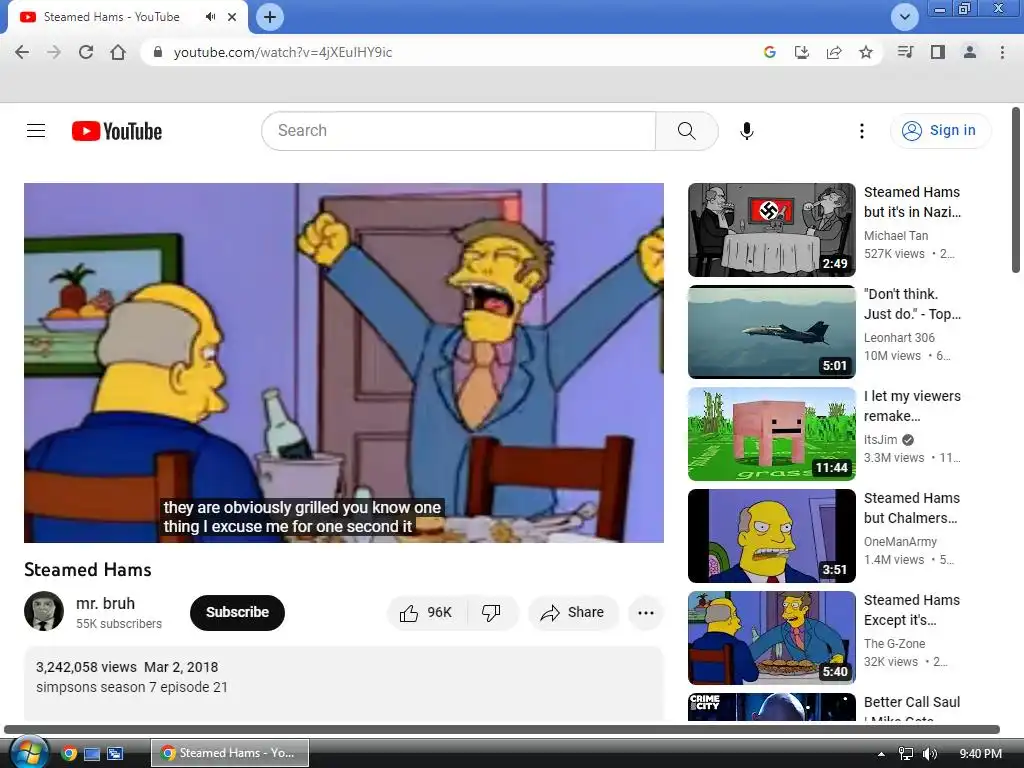The width and height of the screenshot is (1024, 768).
Task: Click the Steamed Hams video title
Action: click(x=88, y=569)
